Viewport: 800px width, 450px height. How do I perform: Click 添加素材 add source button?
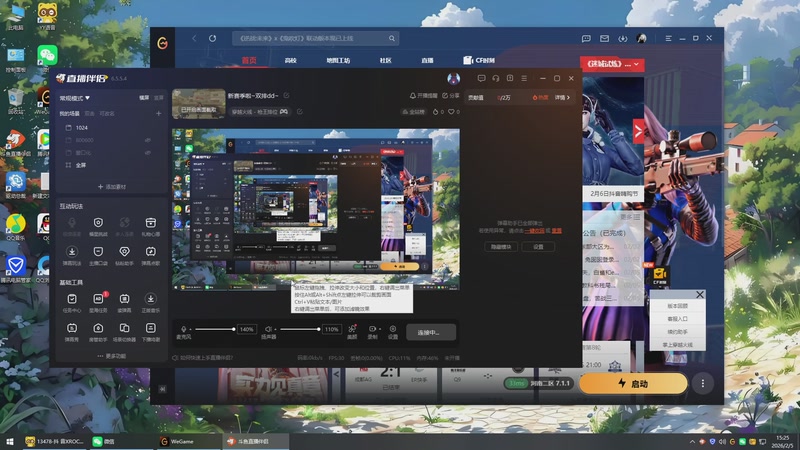click(112, 187)
